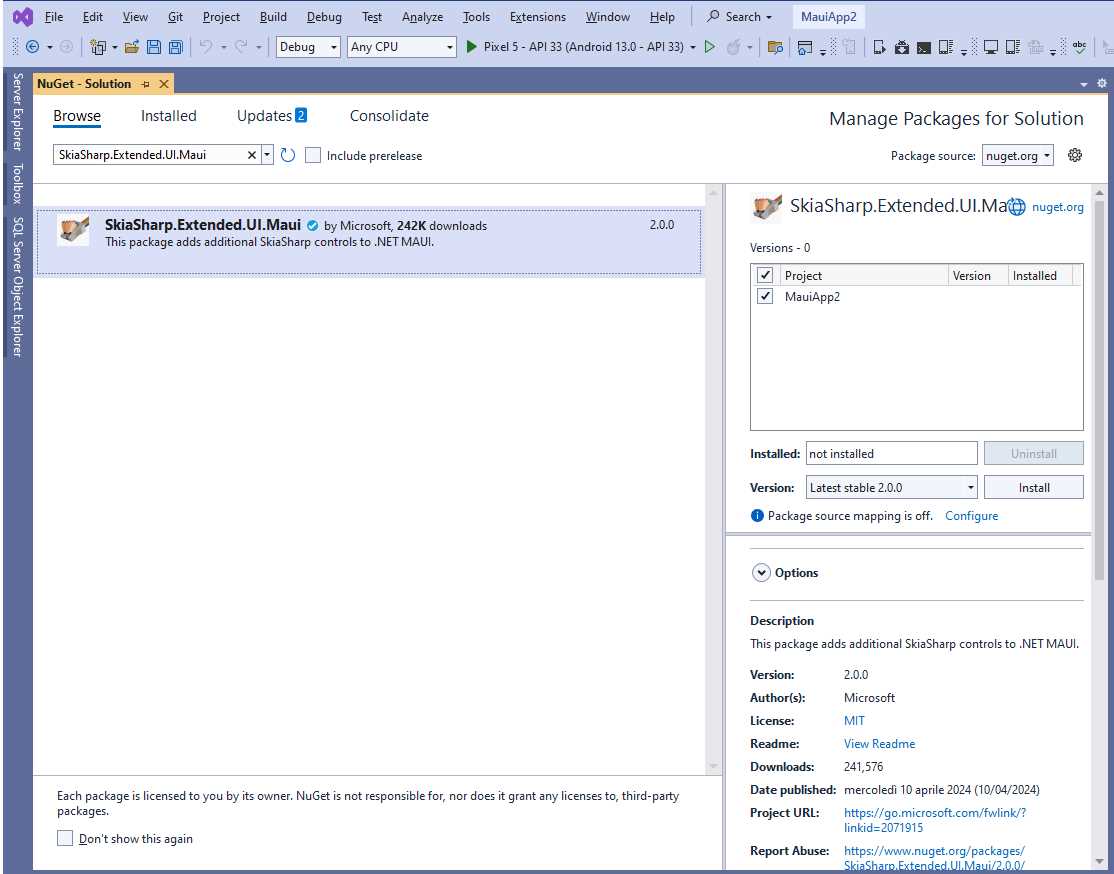Open the active files dropdown at tab bar
Viewport: 1114px width, 874px height.
tap(1083, 84)
